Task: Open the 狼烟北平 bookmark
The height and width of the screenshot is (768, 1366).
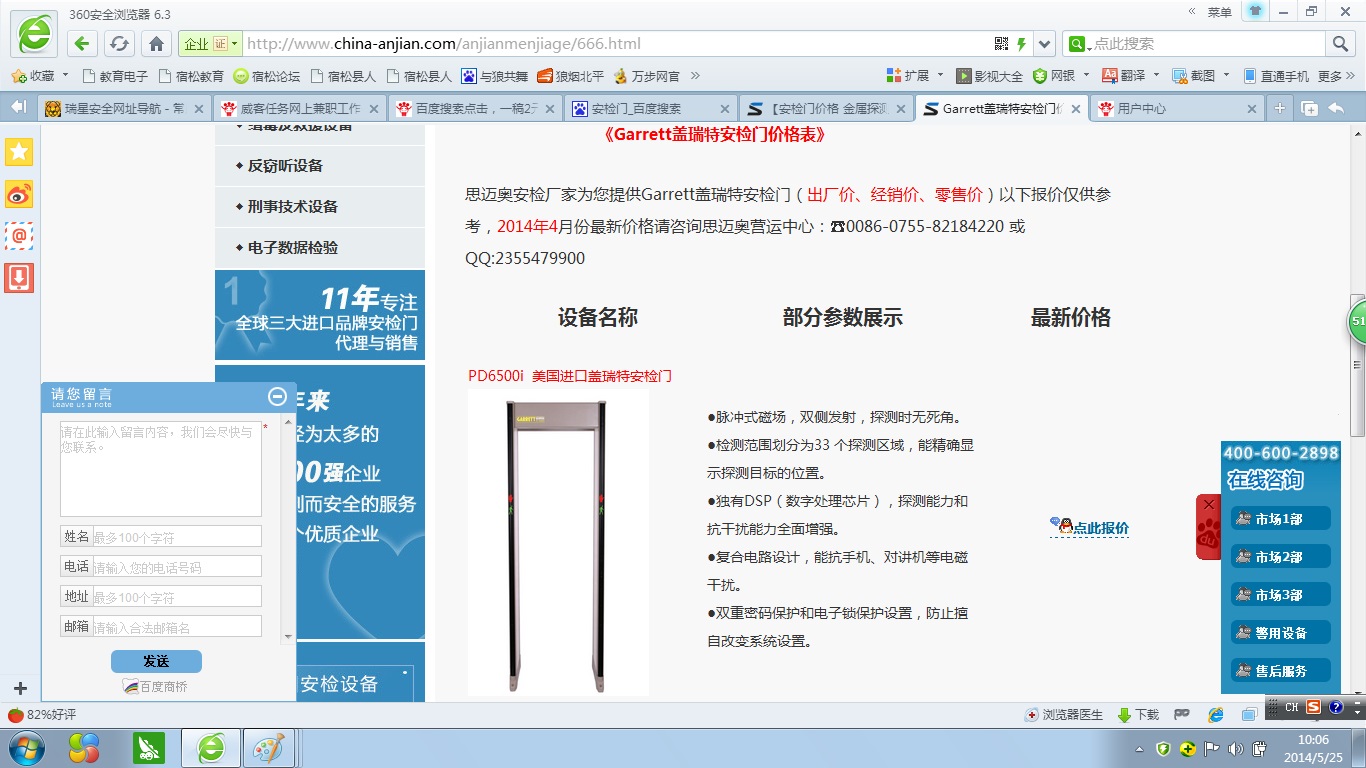Action: pos(570,76)
